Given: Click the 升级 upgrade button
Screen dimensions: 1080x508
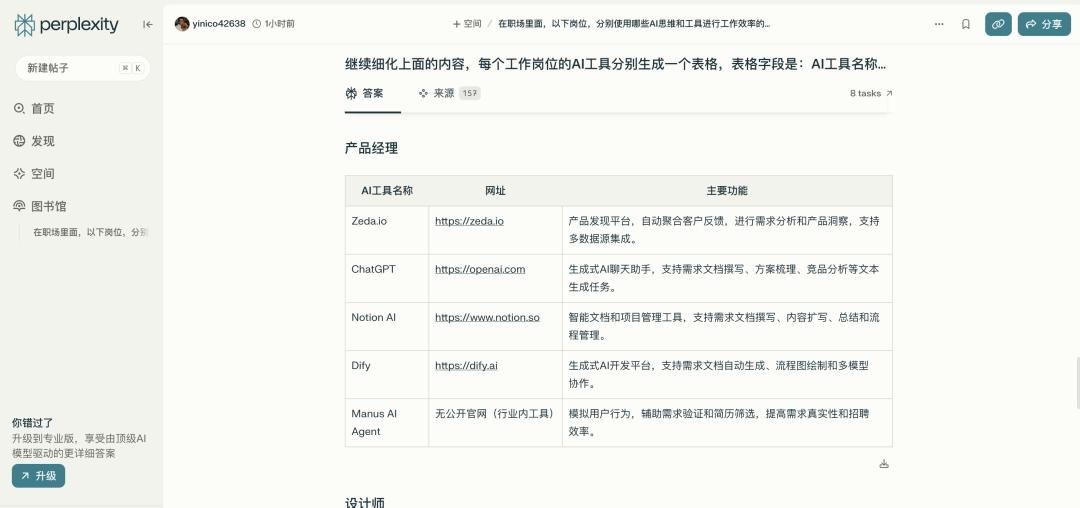Looking at the screenshot, I should point(39,476).
